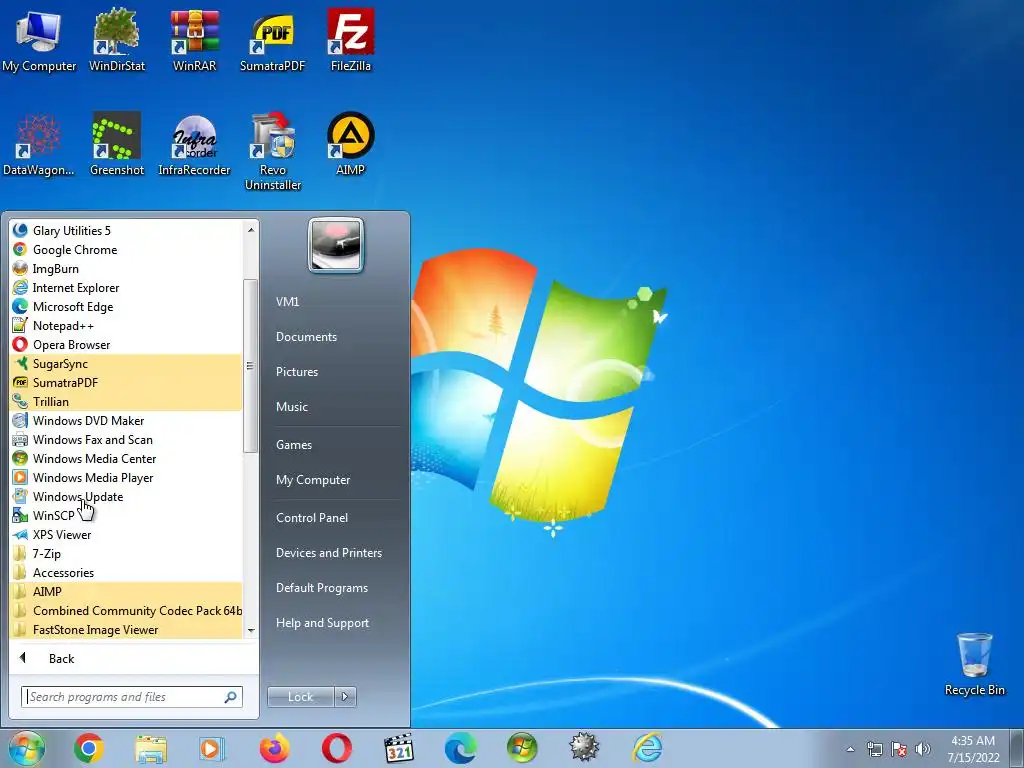Open Default Programs
The width and height of the screenshot is (1024, 768).
pos(321,588)
